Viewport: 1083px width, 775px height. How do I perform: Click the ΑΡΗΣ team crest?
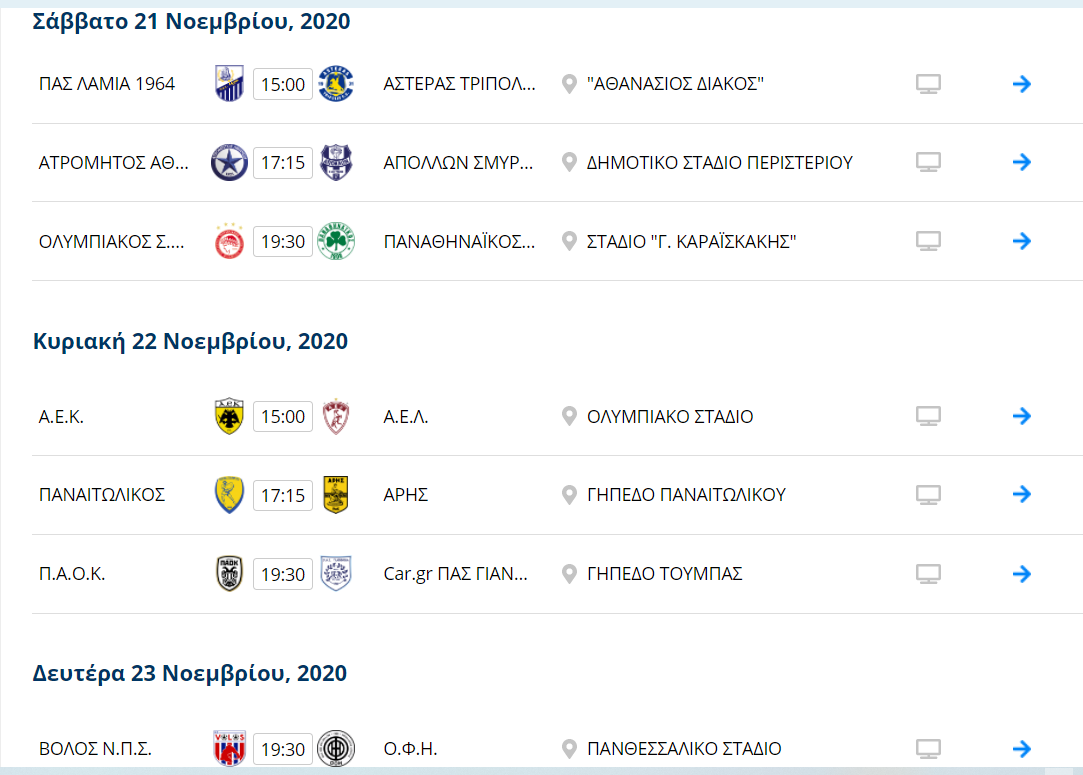click(336, 494)
